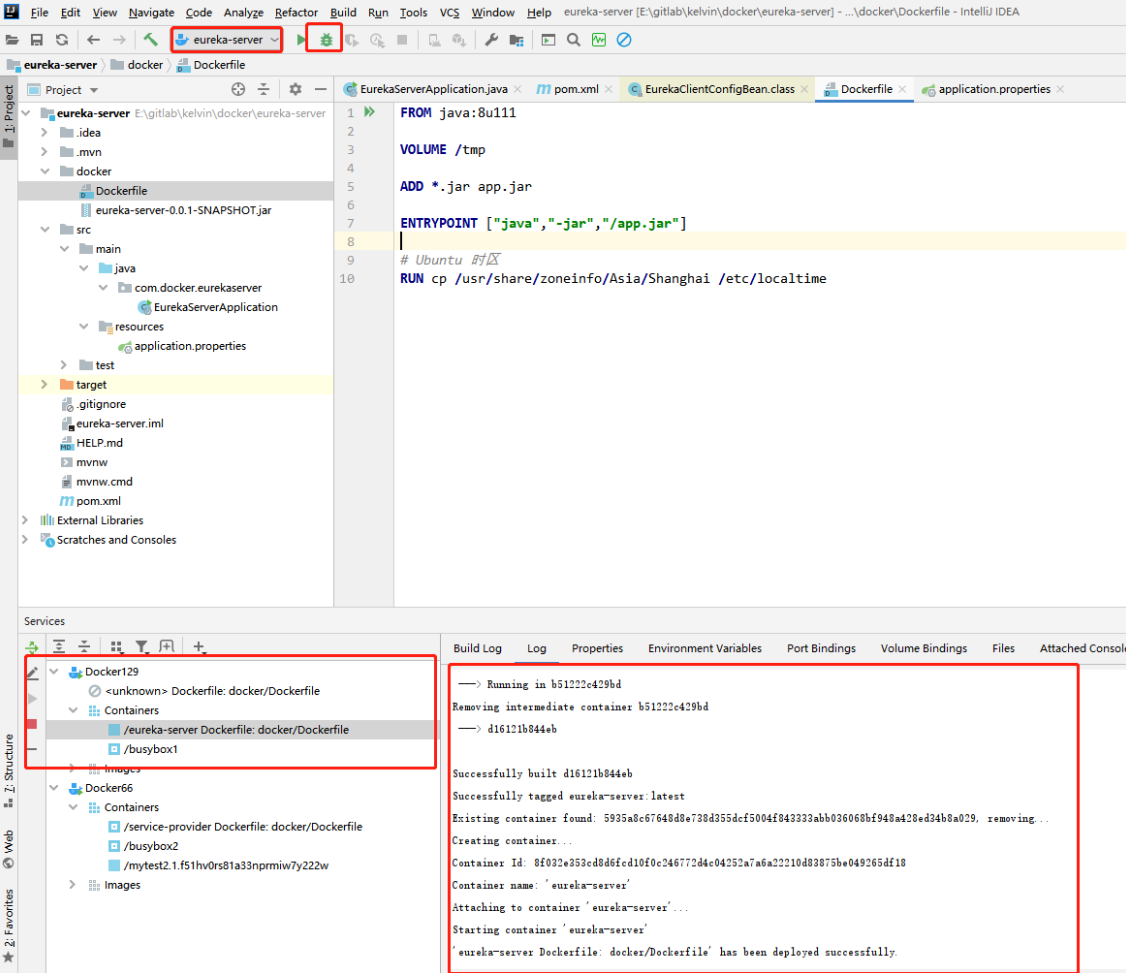Expand all services in Services toolbar

click(x=59, y=646)
